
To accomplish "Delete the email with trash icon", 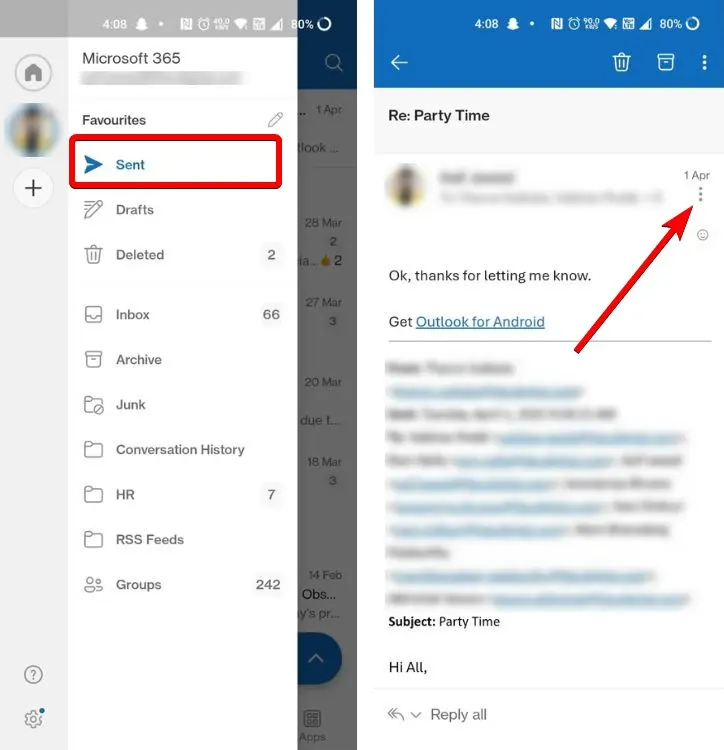I will point(621,62).
